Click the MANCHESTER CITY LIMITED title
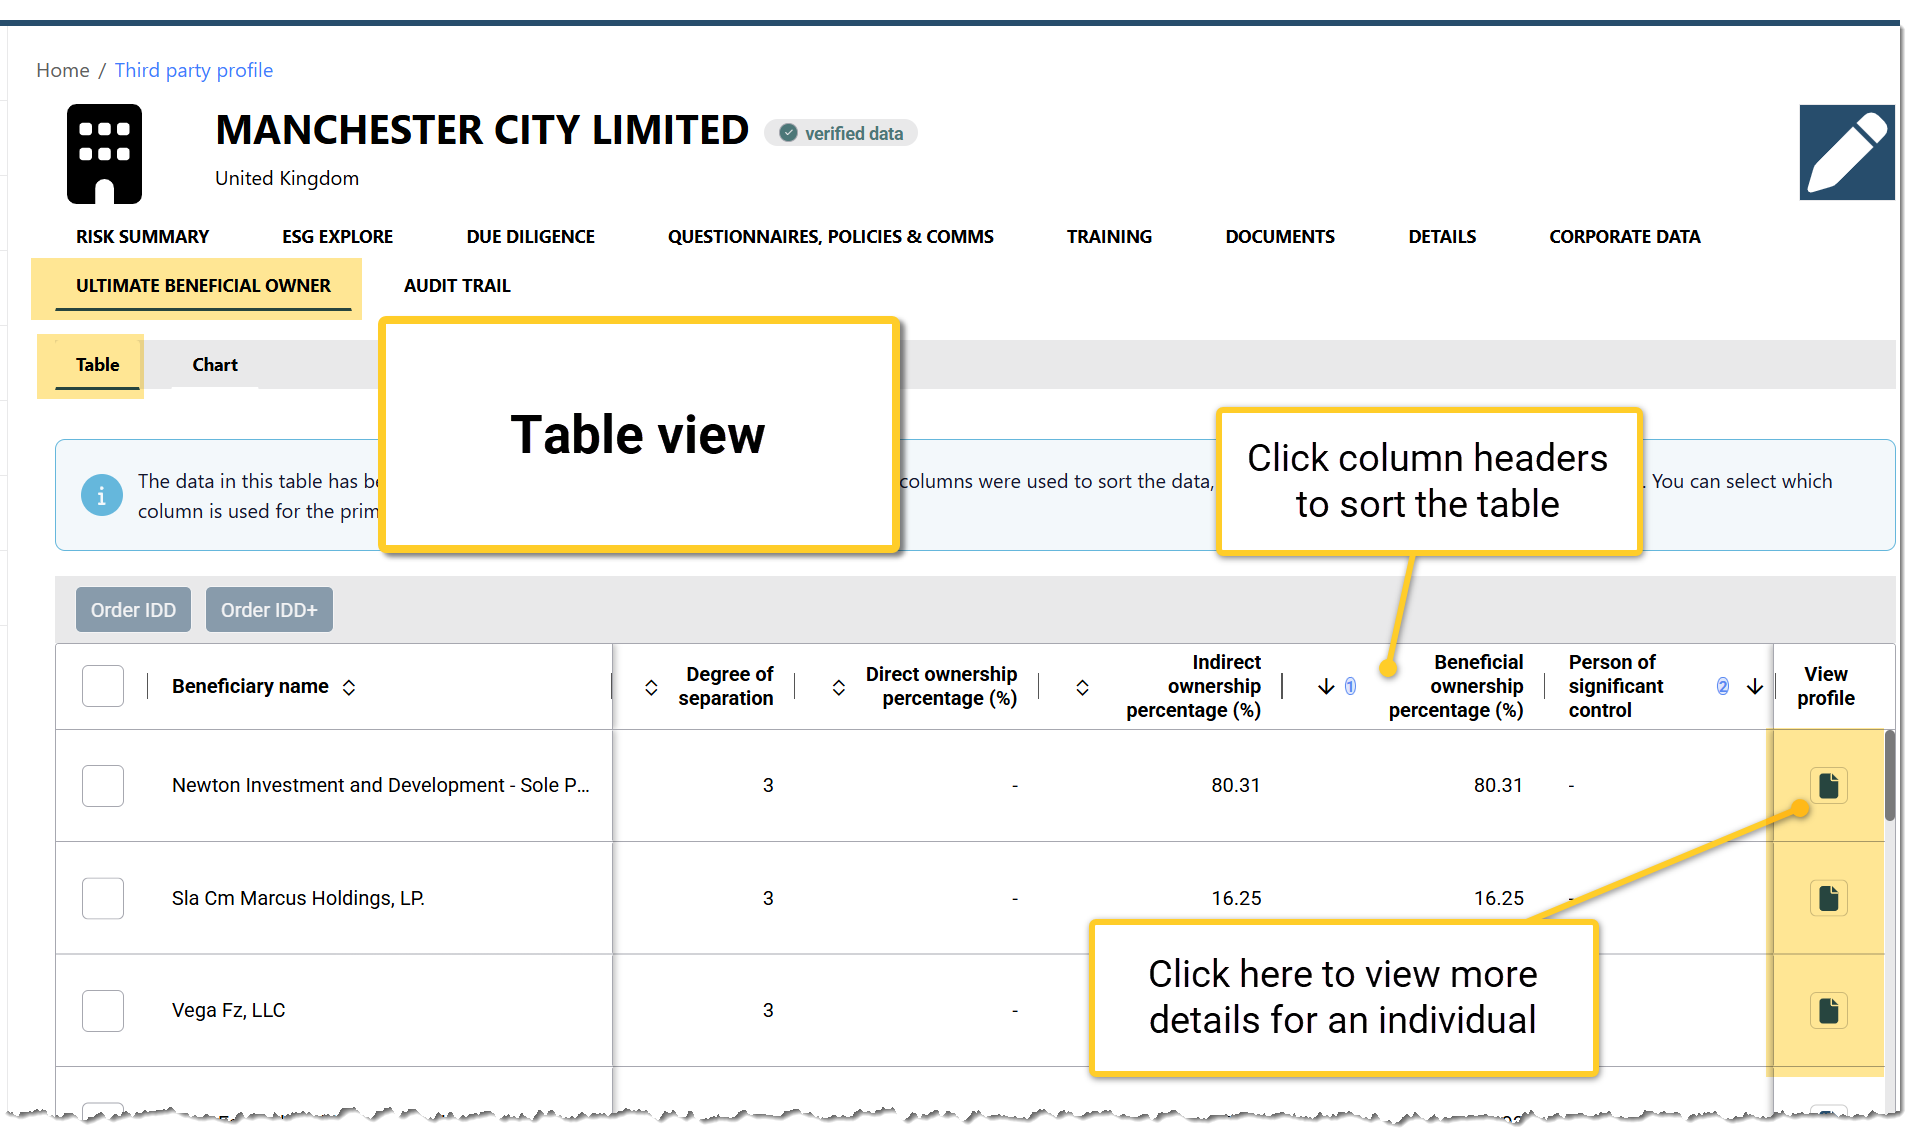The height and width of the screenshot is (1138, 1910). click(x=482, y=130)
